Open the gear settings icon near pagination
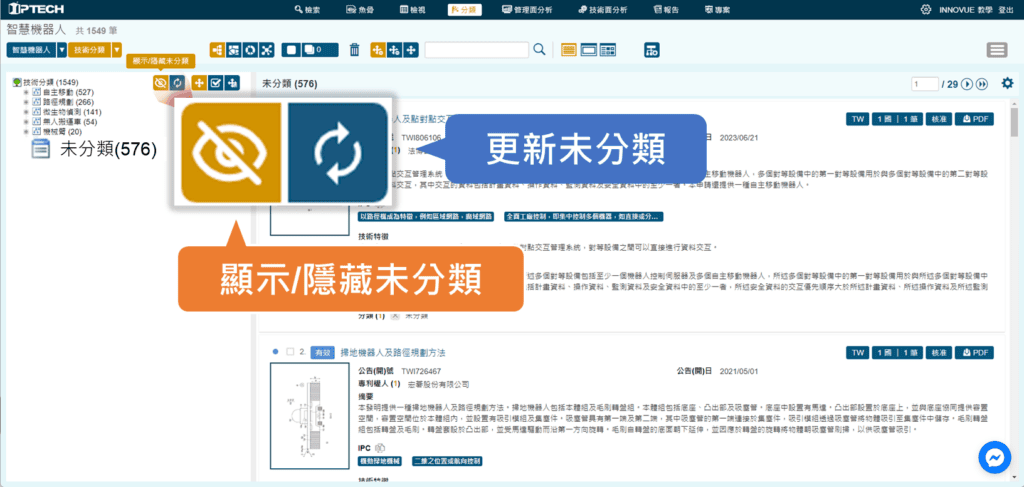Image resolution: width=1024 pixels, height=487 pixels. coord(1007,84)
